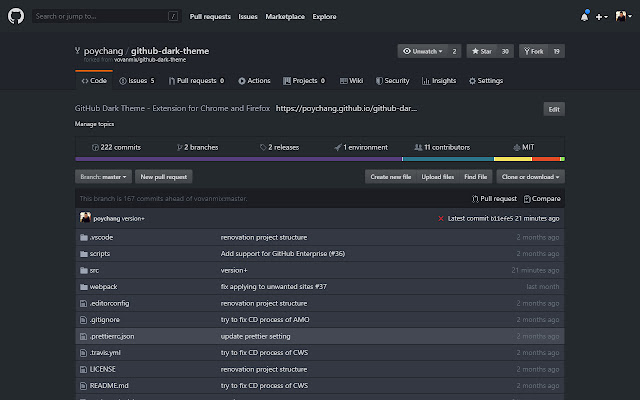Fork the repository
The image size is (640, 400).
pos(533,51)
